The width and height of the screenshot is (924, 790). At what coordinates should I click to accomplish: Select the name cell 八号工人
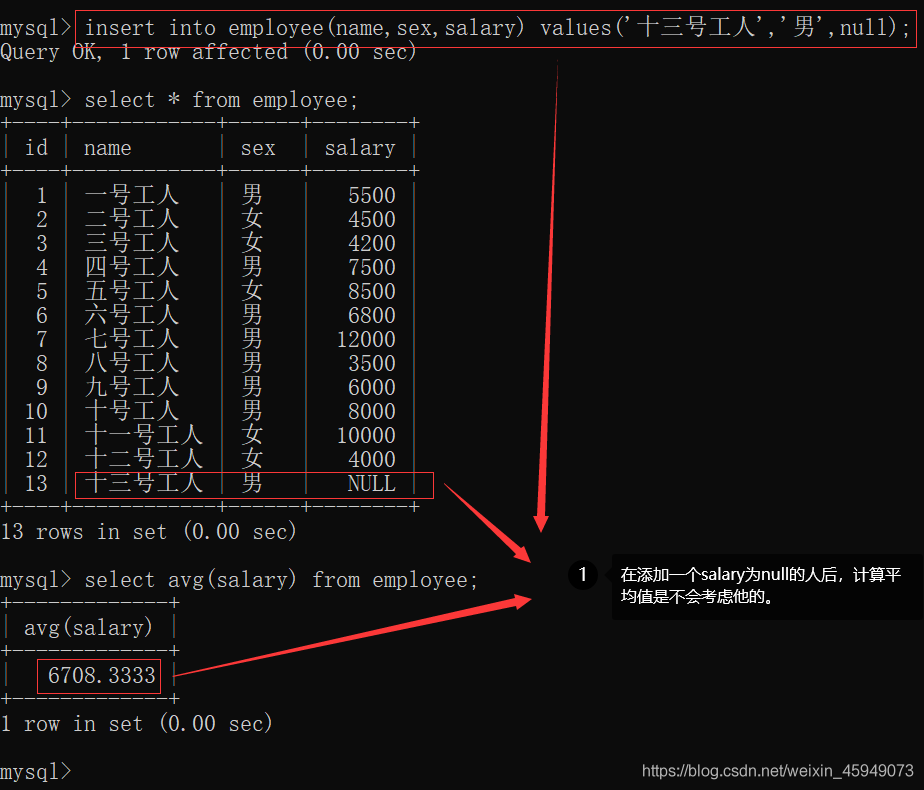pos(131,363)
